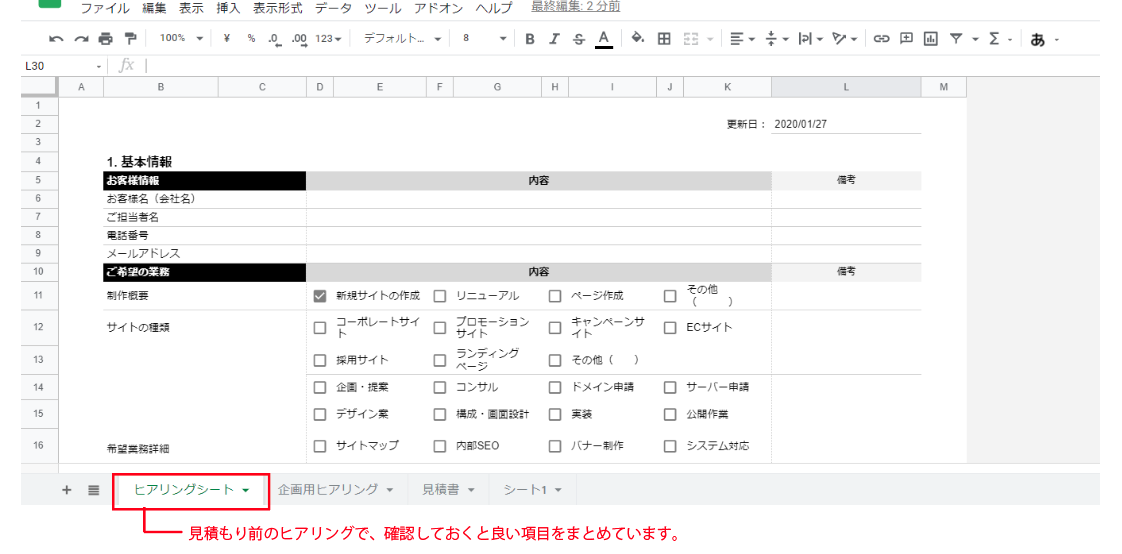Tick the ECサイト checkbox
Viewport: 1122px width, 554px height.
click(x=670, y=328)
